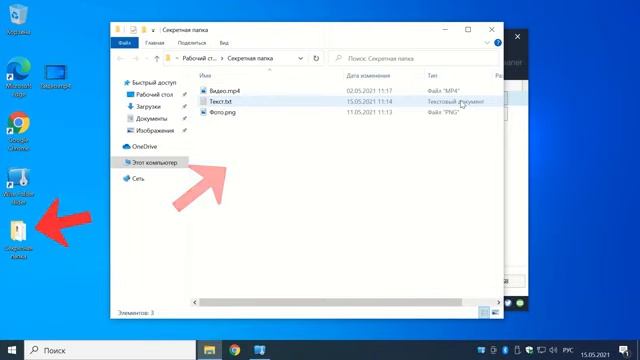Expand the ribbon with the chevron
Viewport: 640px width, 360px height.
(487, 43)
